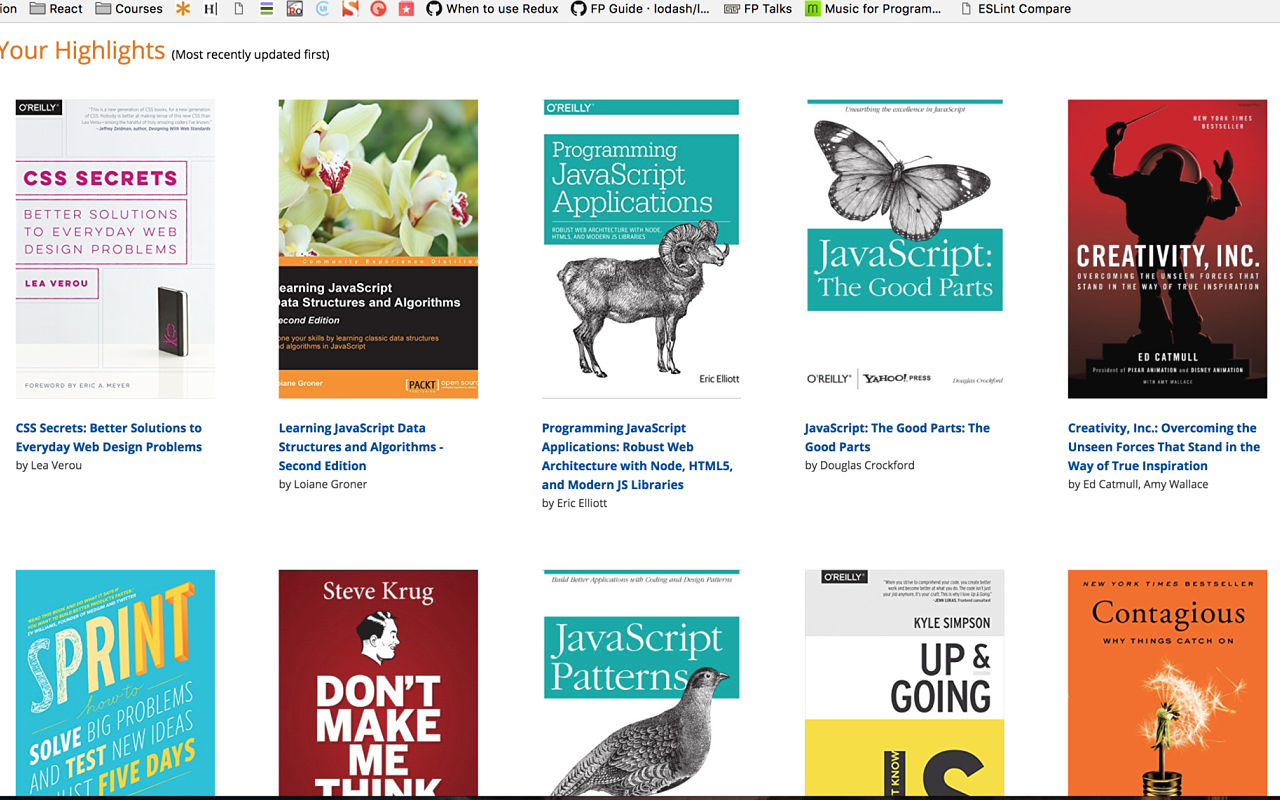Open FP Talks bookmark
The height and width of the screenshot is (800, 1280).
pyautogui.click(x=758, y=9)
